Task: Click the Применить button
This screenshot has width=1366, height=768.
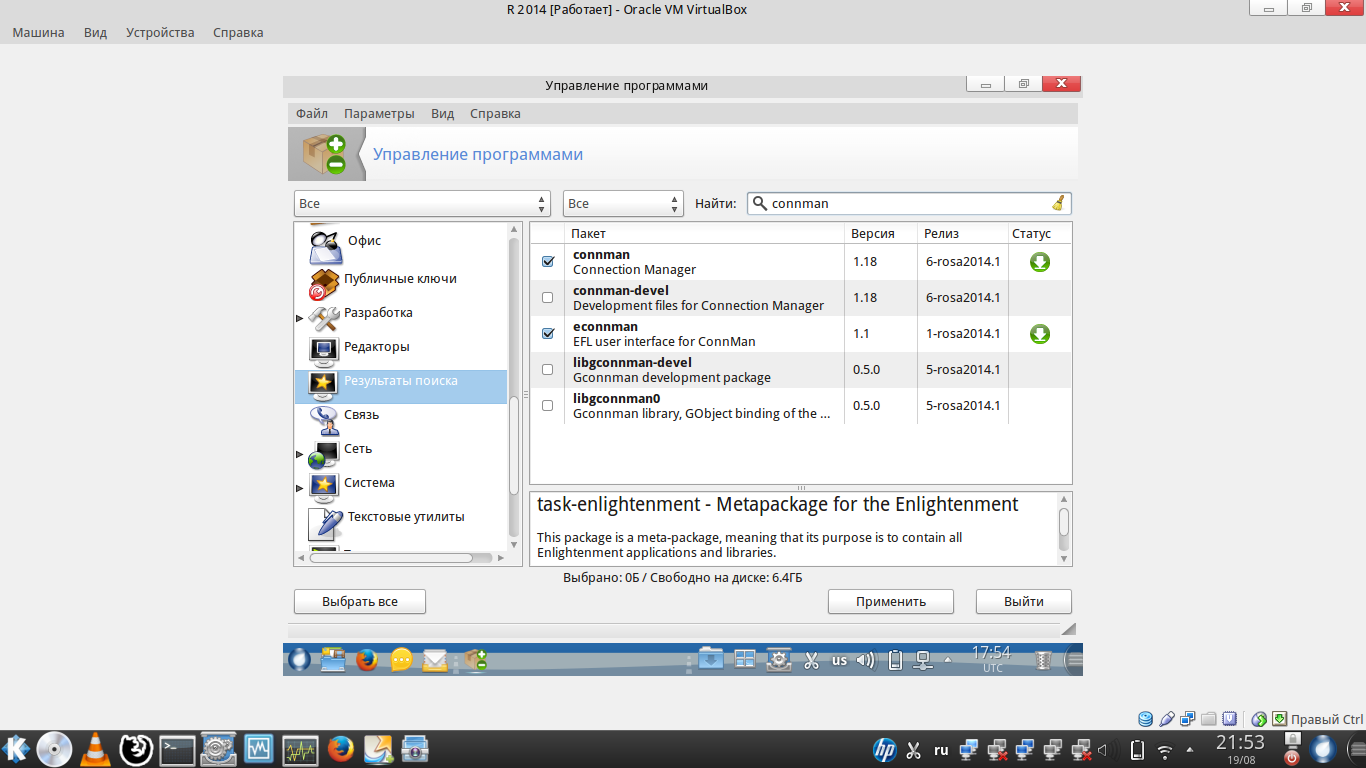Action: pyautogui.click(x=890, y=602)
